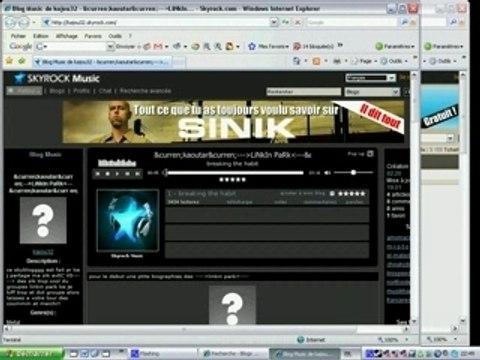Click the popup blocker bloqué(s) icon

[x=296, y=46]
